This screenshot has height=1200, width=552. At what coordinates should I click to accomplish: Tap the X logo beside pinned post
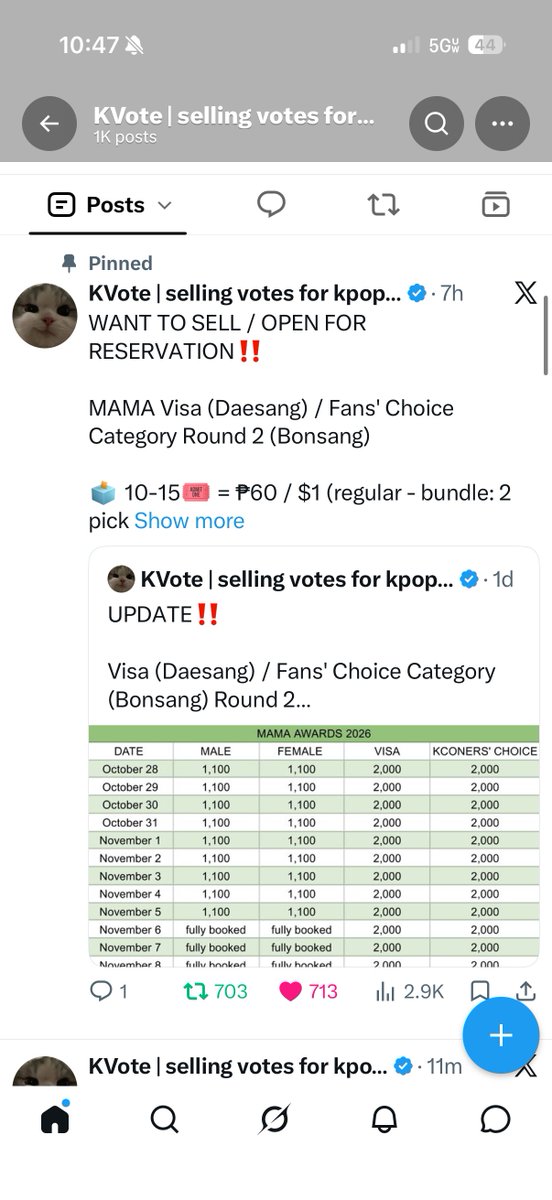pos(525,293)
